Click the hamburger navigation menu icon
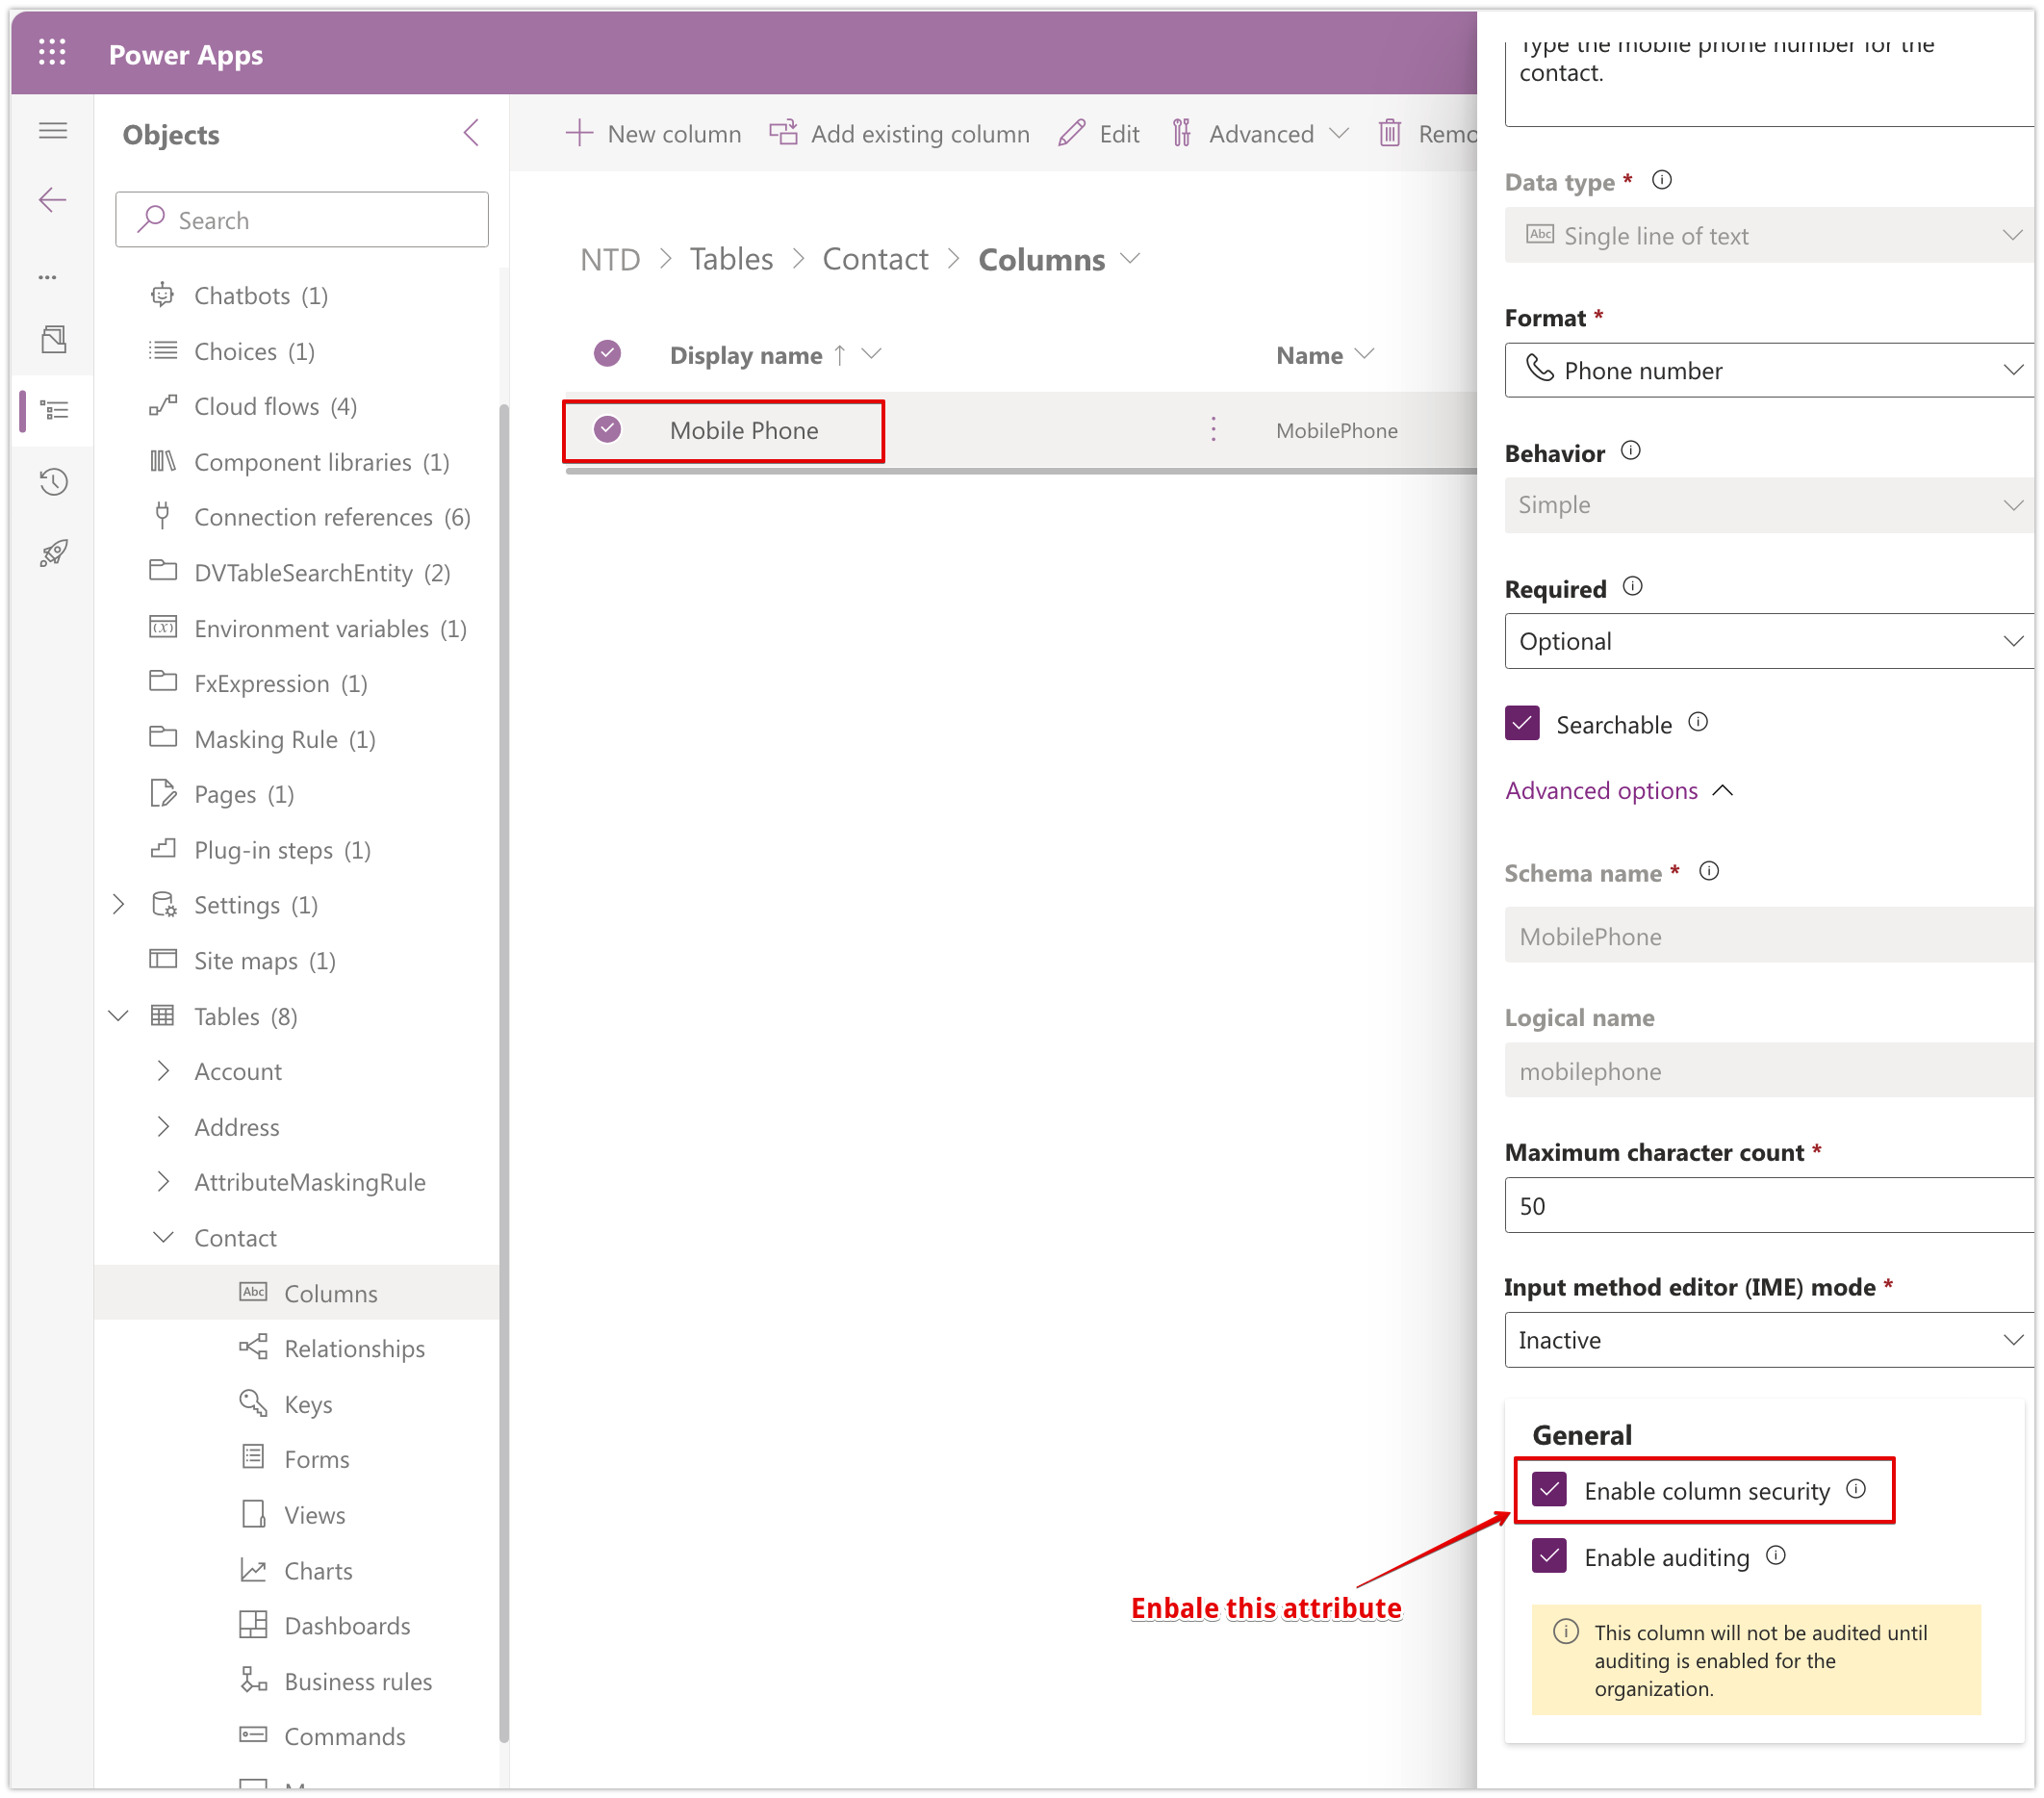Image resolution: width=2044 pixels, height=1798 pixels. pos(53,131)
